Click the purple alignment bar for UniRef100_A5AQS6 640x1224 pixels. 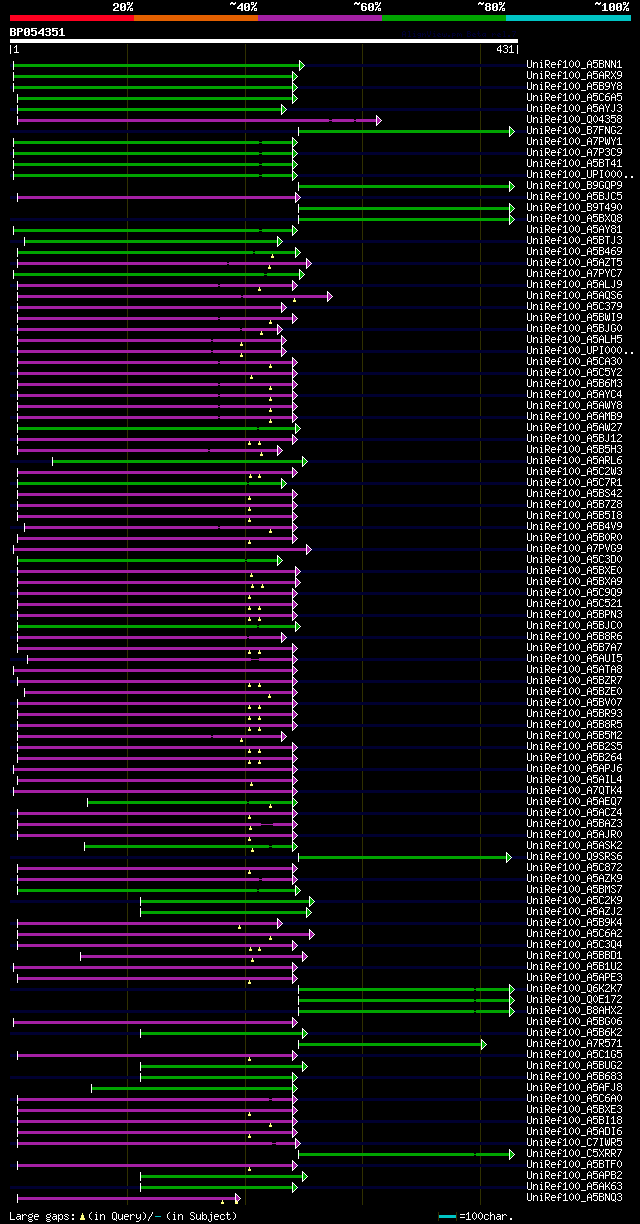click(175, 296)
